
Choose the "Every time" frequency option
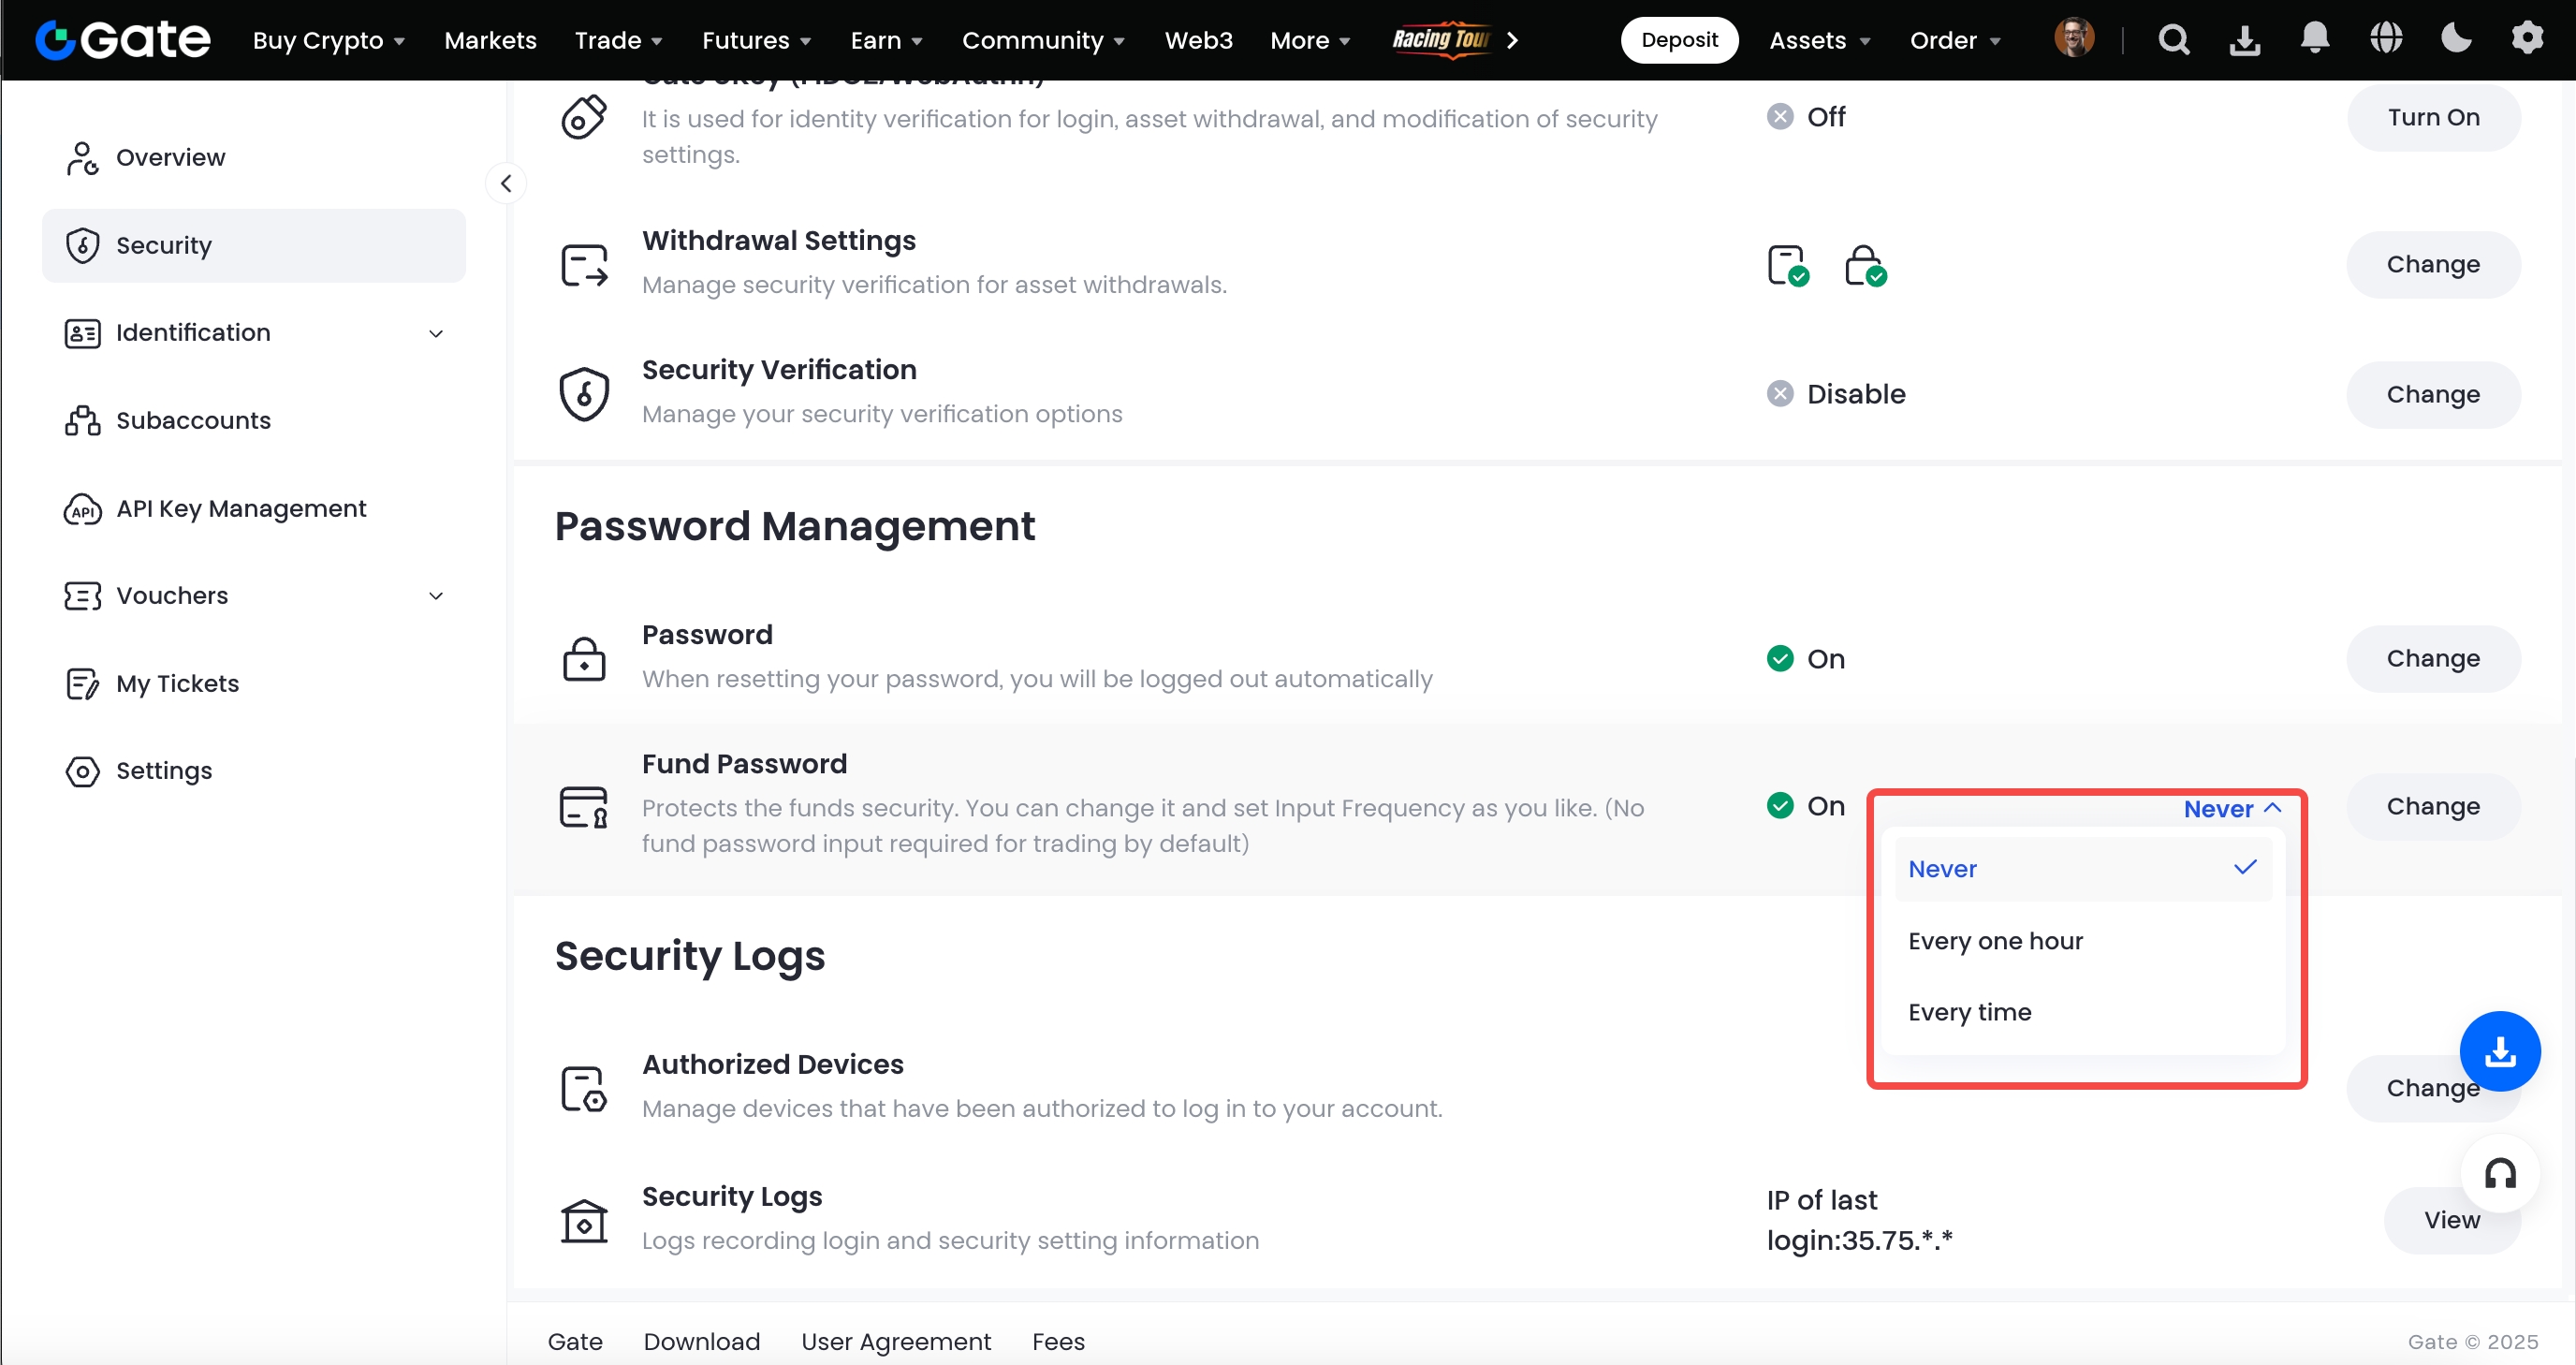[1969, 1012]
